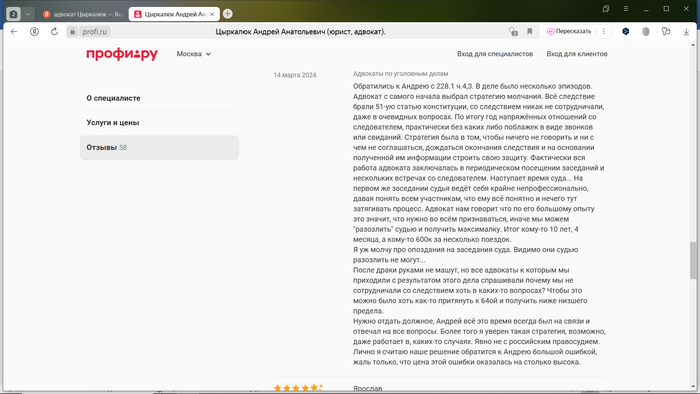
Task: Open the Услуги и цены section
Action: tap(113, 123)
